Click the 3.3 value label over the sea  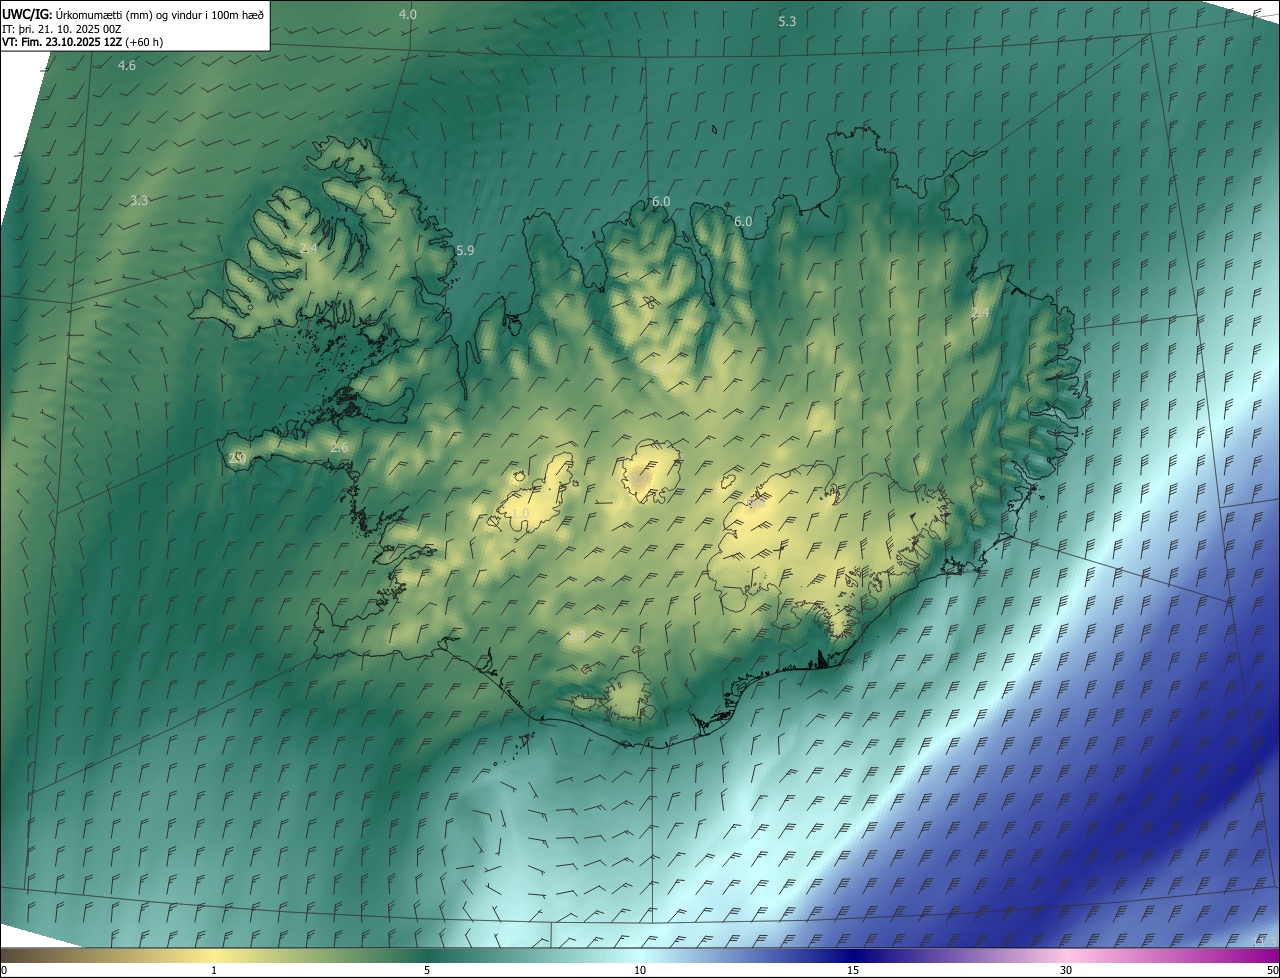coord(139,200)
